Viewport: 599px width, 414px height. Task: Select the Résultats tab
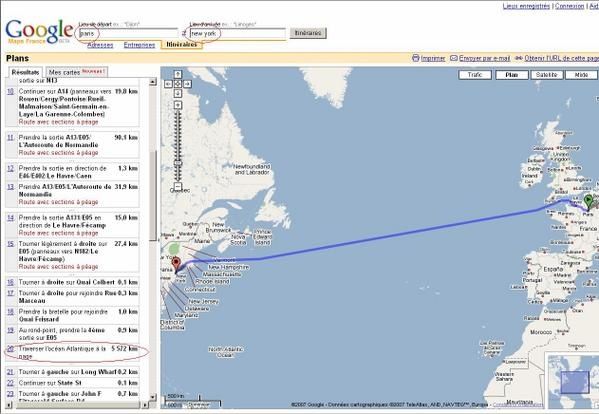[25, 72]
